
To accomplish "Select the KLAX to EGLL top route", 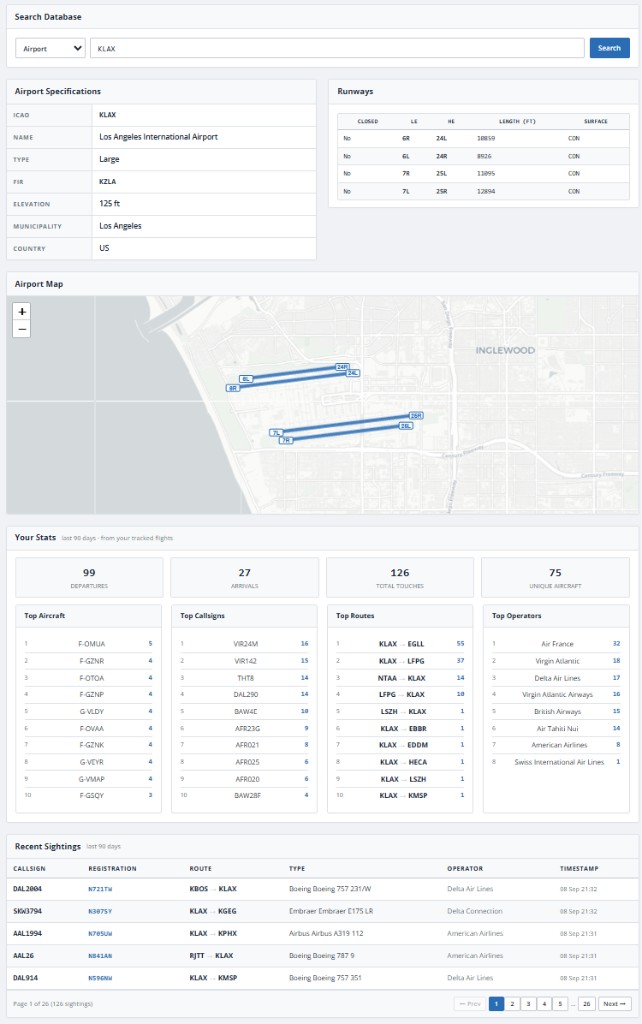I will click(400, 643).
